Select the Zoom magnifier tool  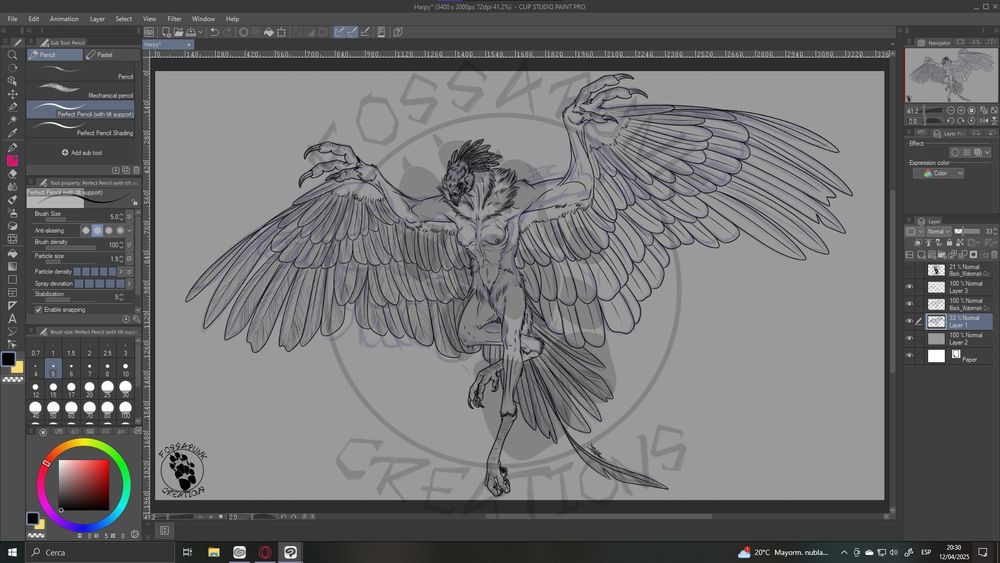point(12,55)
